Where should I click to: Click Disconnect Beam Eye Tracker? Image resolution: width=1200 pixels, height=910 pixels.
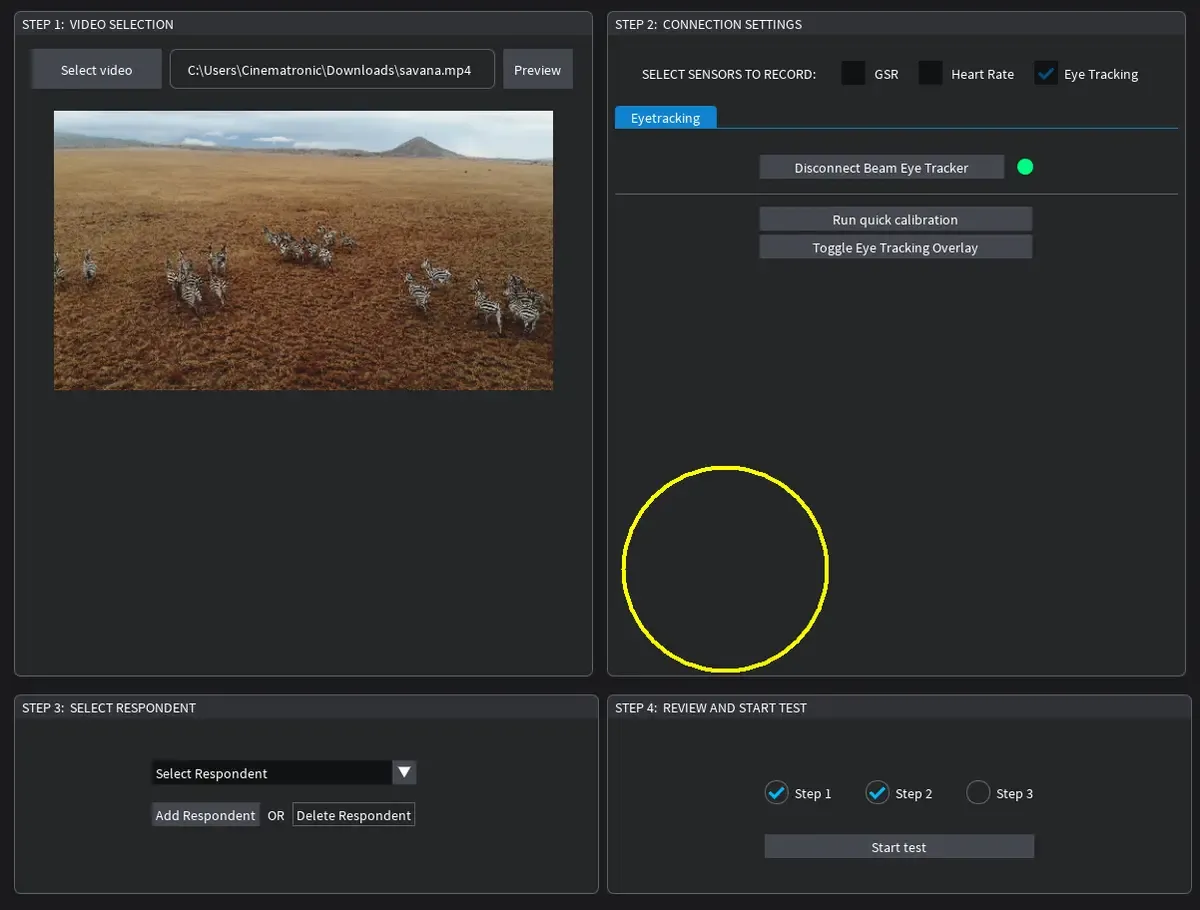(x=881, y=167)
